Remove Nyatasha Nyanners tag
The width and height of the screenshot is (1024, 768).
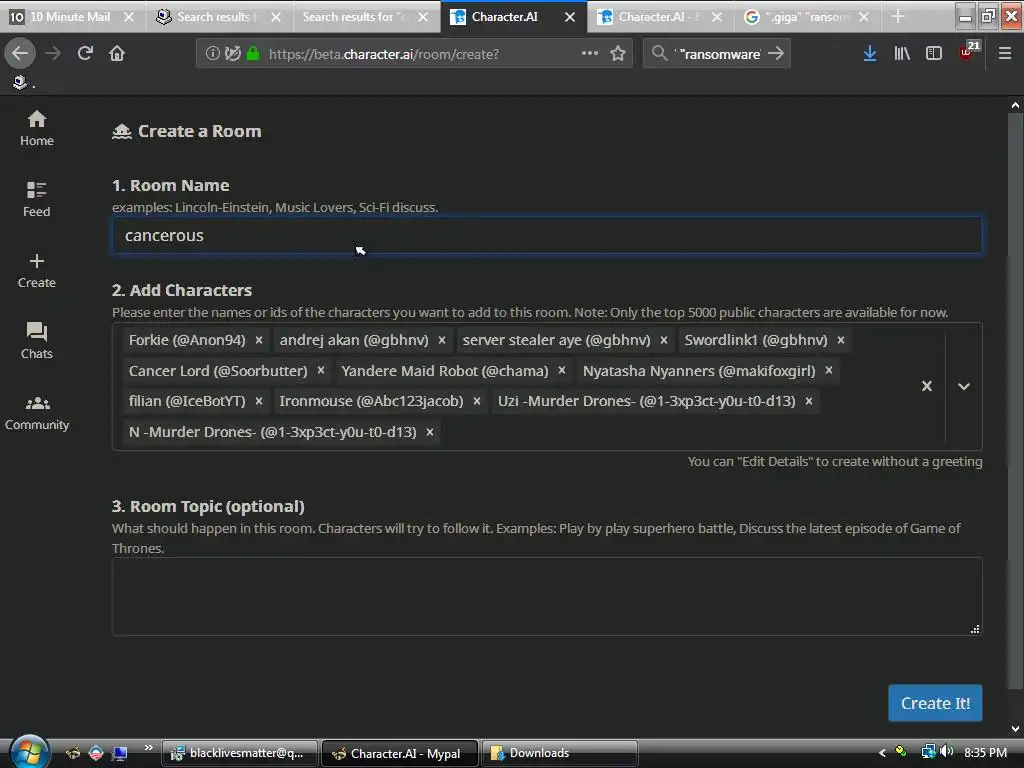click(829, 370)
